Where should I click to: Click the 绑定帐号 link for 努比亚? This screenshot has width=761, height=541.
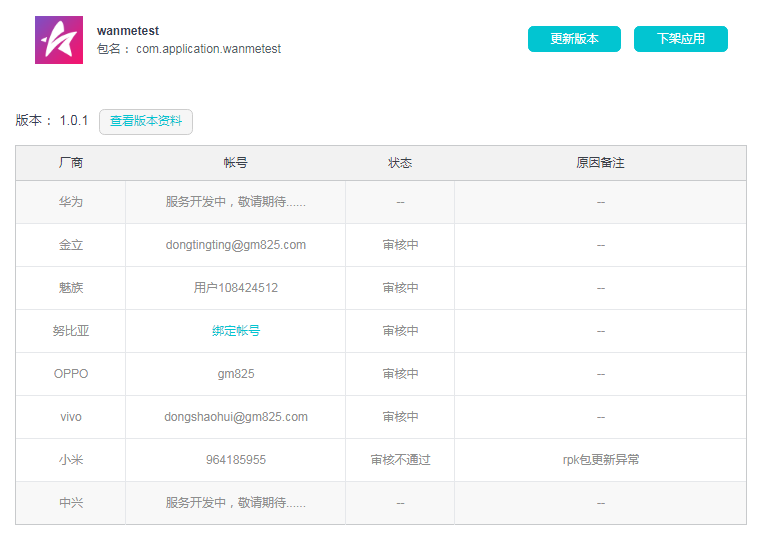click(236, 331)
